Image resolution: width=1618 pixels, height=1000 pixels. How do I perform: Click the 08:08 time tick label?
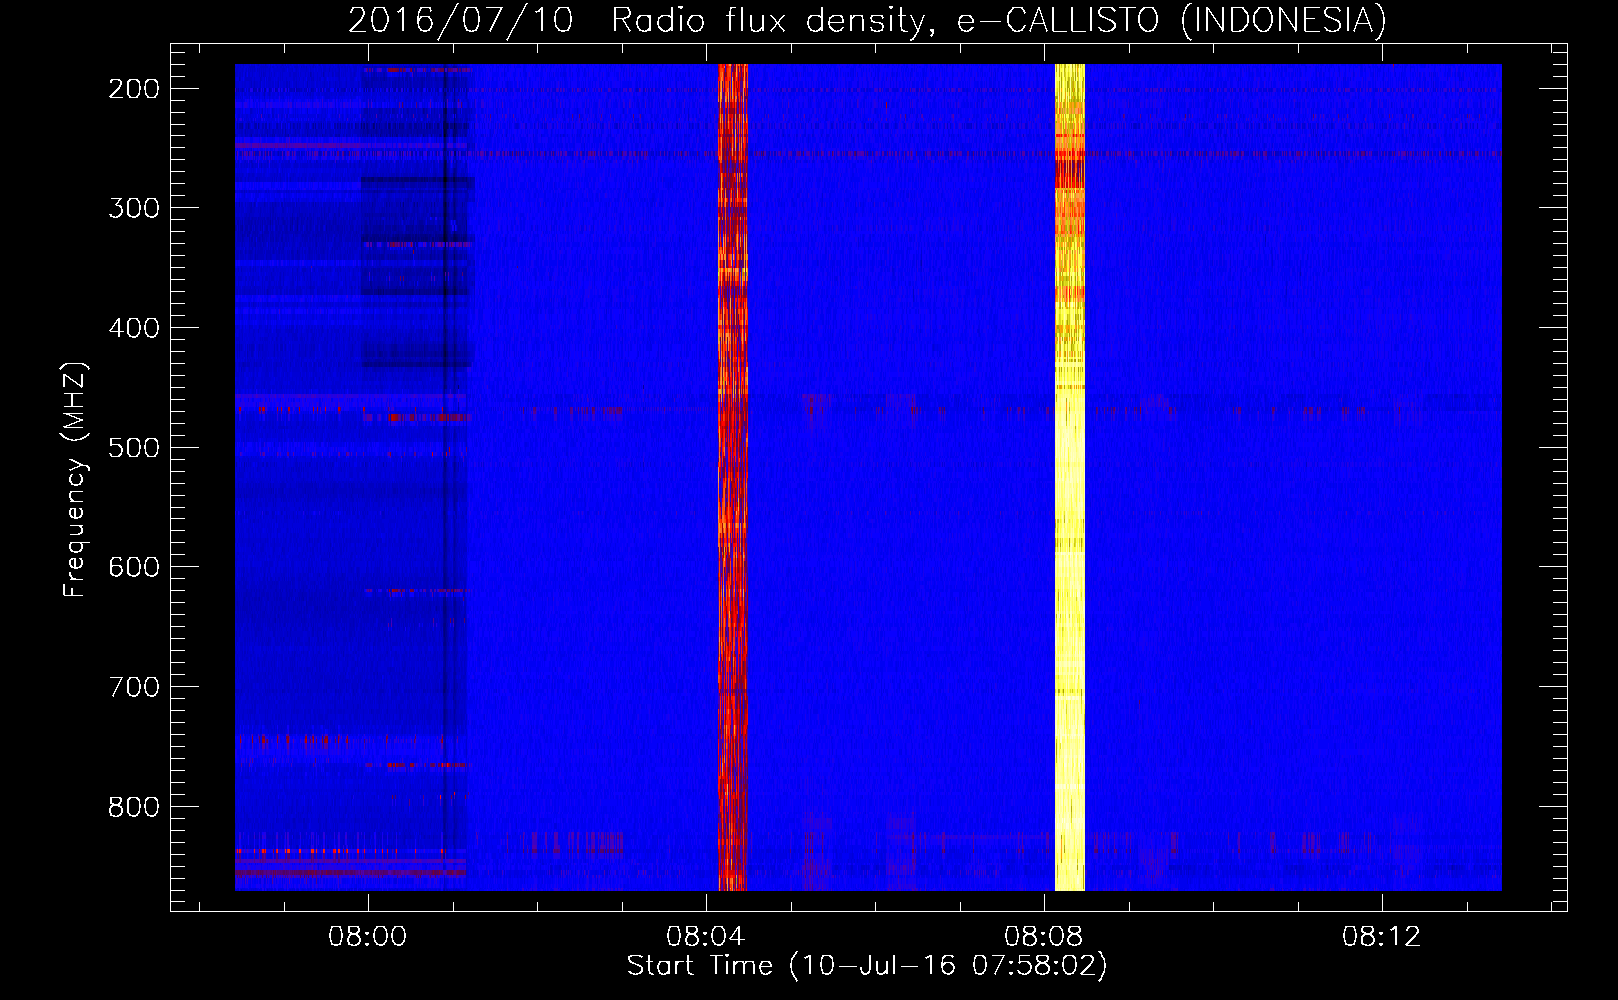coord(1044,937)
